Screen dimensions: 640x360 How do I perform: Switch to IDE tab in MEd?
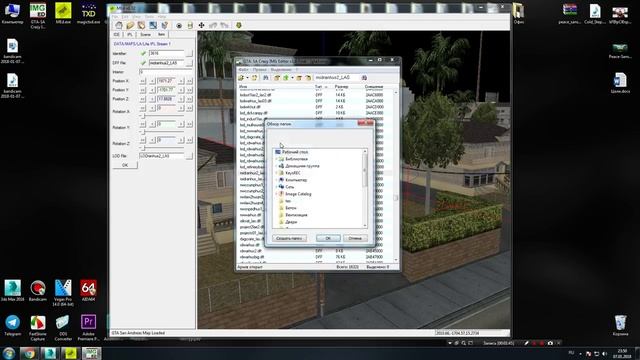point(116,35)
